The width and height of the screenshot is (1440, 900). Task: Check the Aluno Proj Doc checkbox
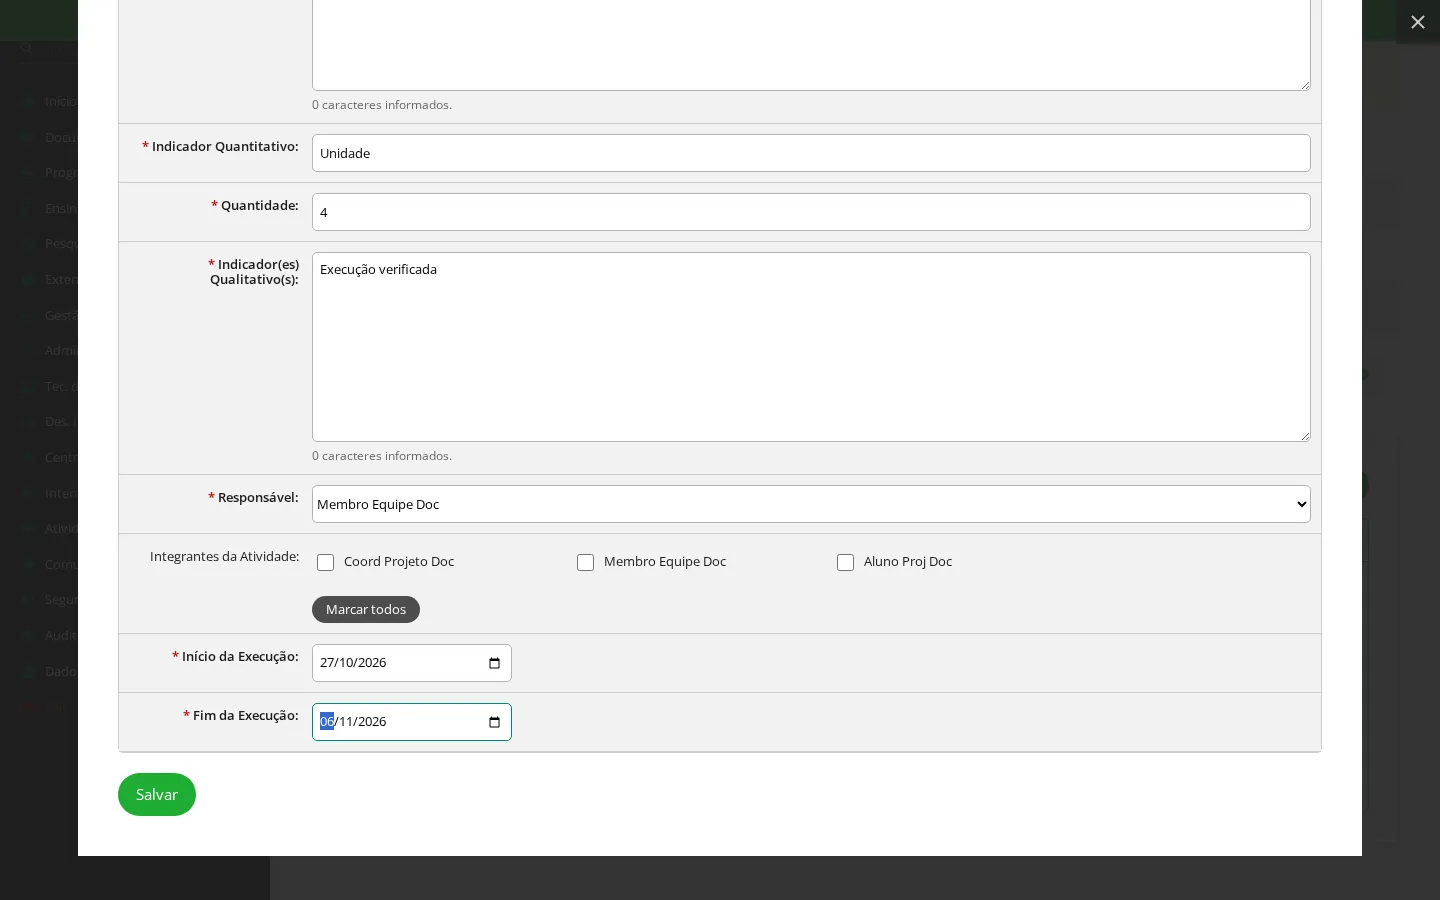pyautogui.click(x=845, y=562)
